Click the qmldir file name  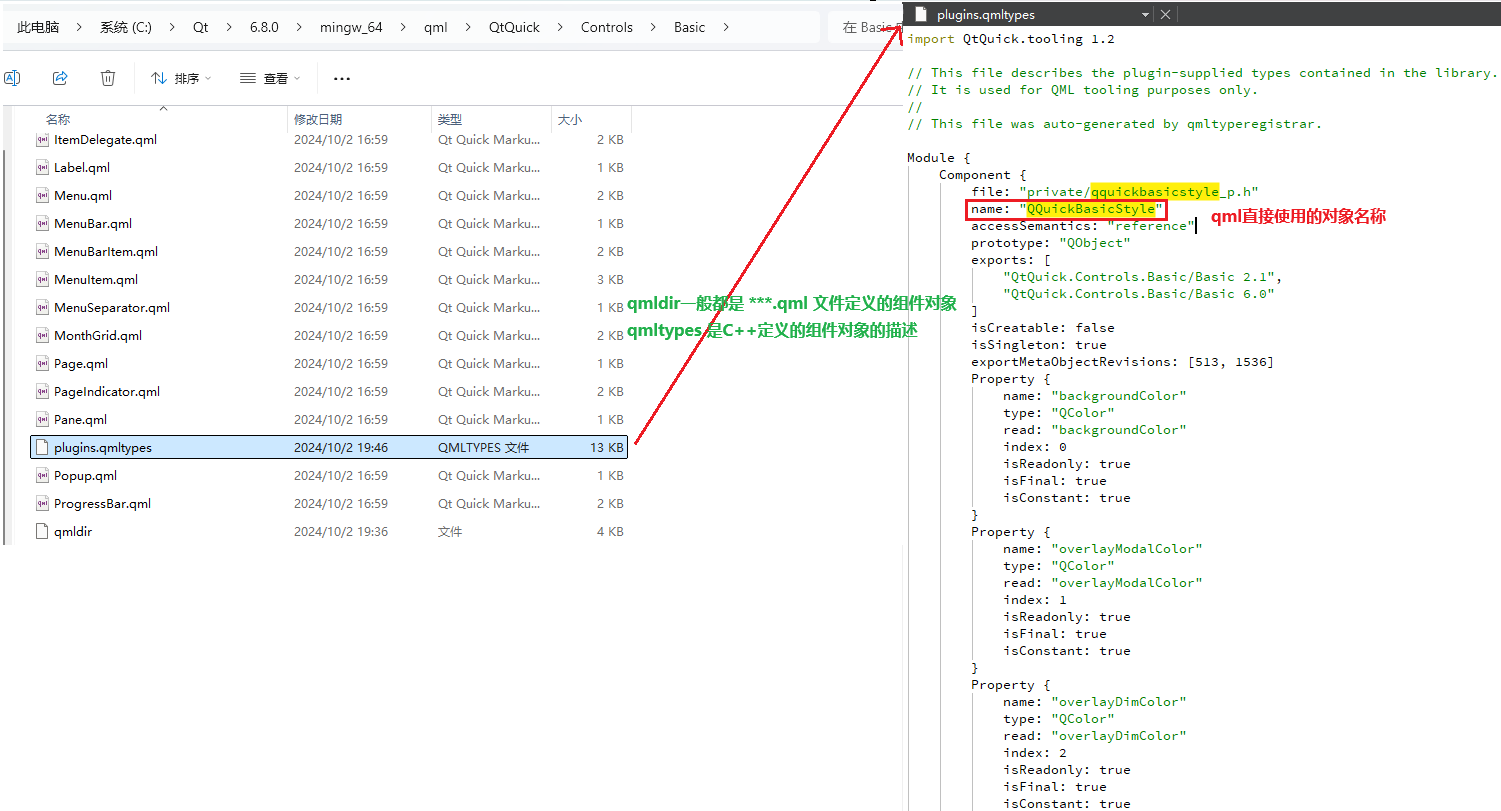(73, 531)
